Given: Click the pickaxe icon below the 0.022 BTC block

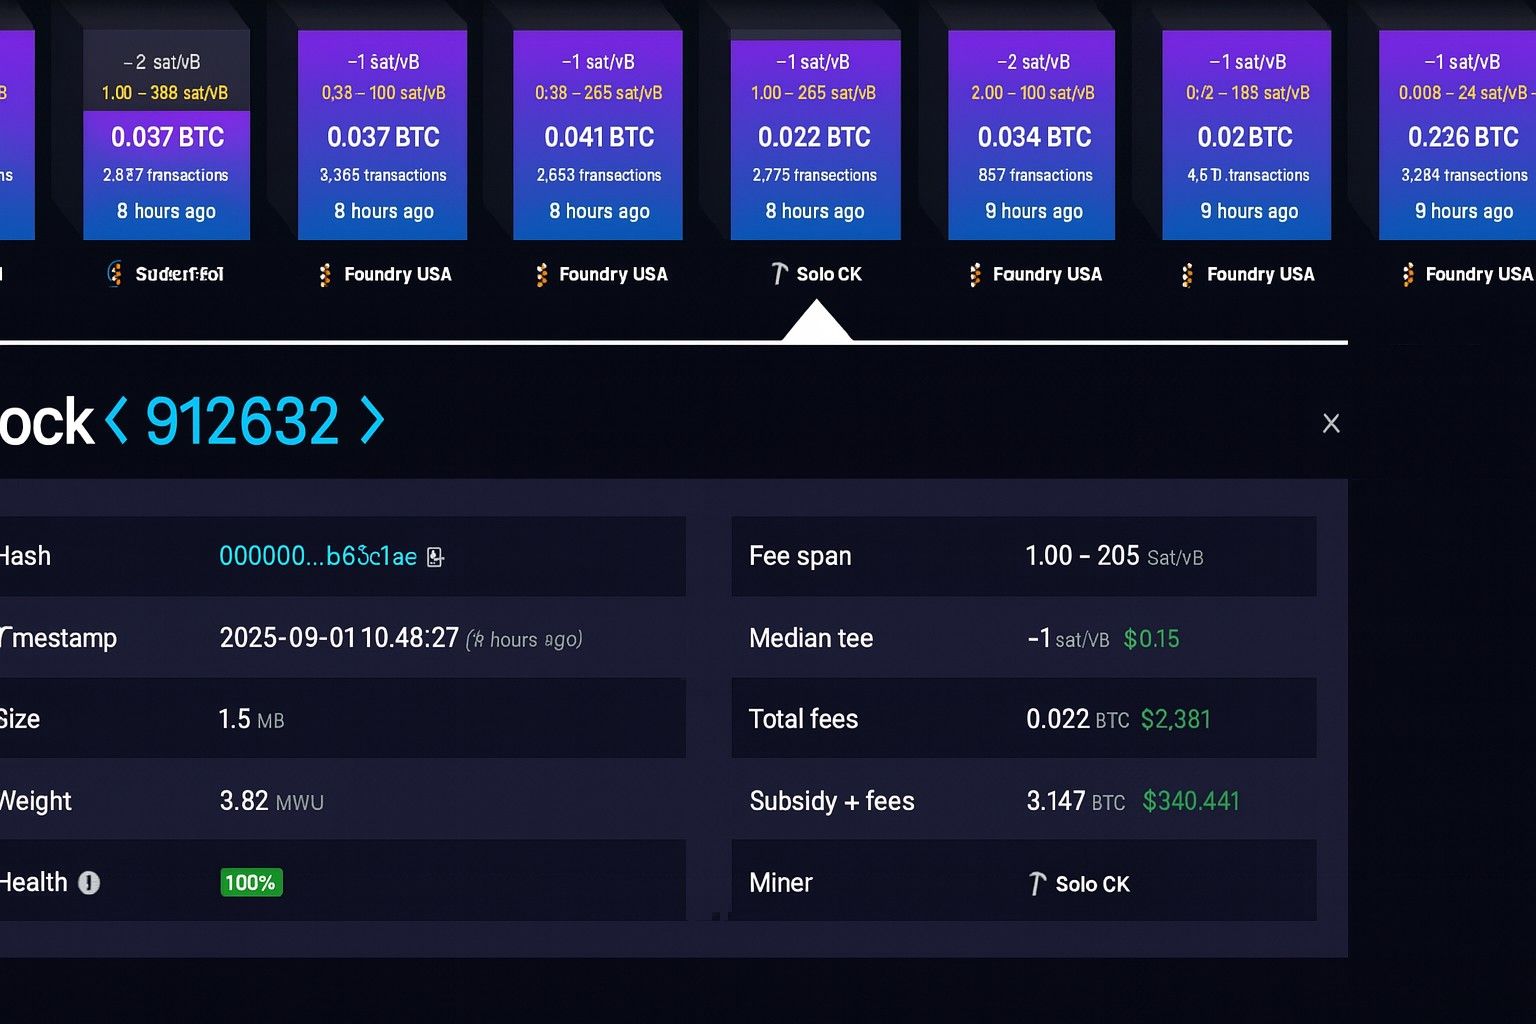Looking at the screenshot, I should pos(779,274).
